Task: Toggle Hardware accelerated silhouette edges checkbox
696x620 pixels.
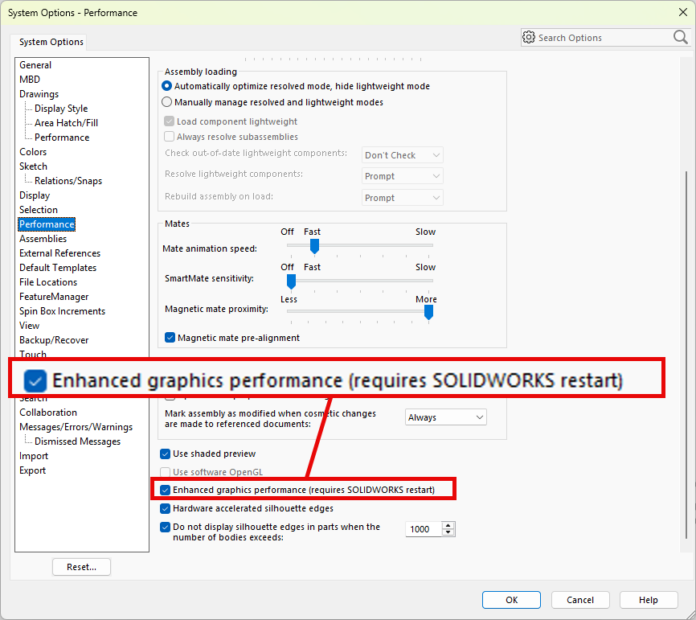Action: pos(165,508)
